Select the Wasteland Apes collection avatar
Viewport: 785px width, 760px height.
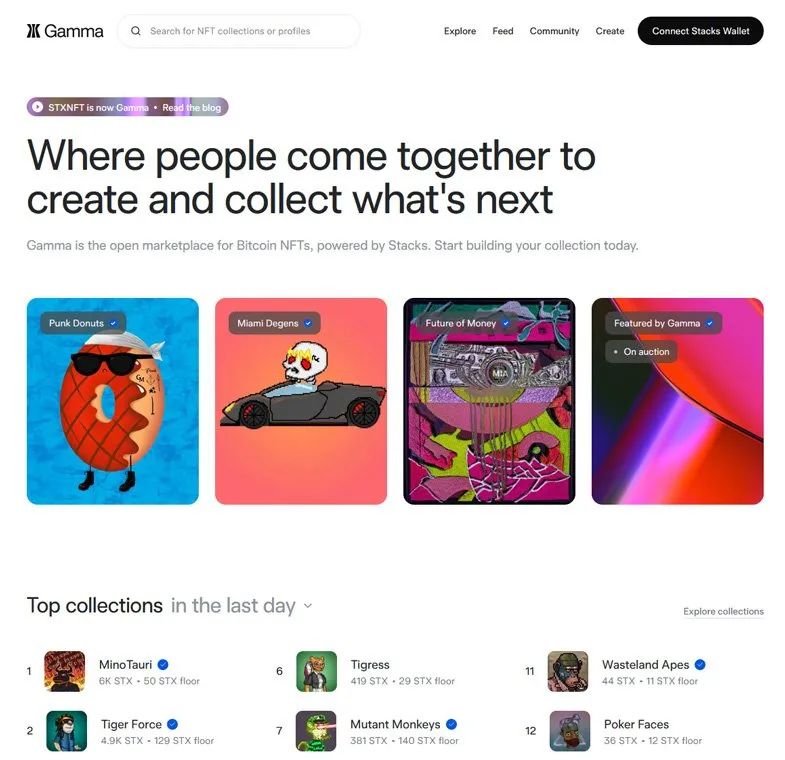(x=568, y=671)
